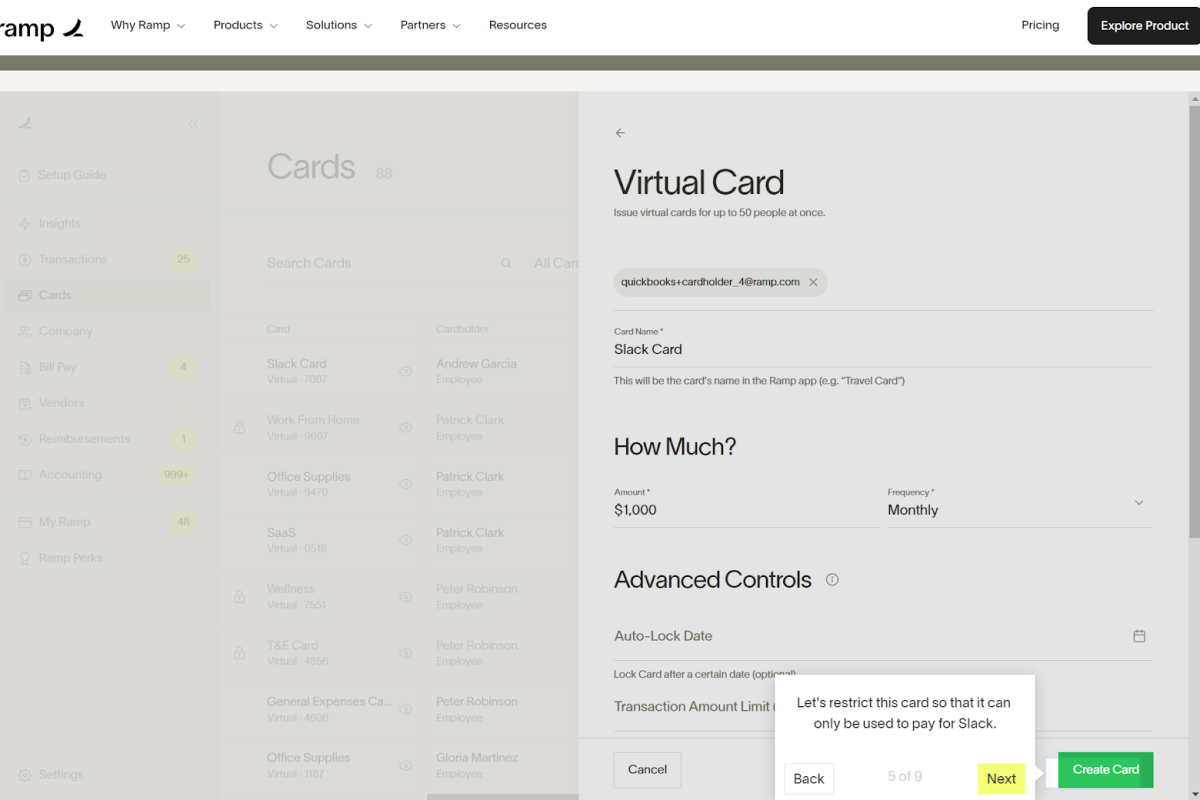Toggle eye icon on General Expenses row
Screen dimensions: 1200x800
406,709
